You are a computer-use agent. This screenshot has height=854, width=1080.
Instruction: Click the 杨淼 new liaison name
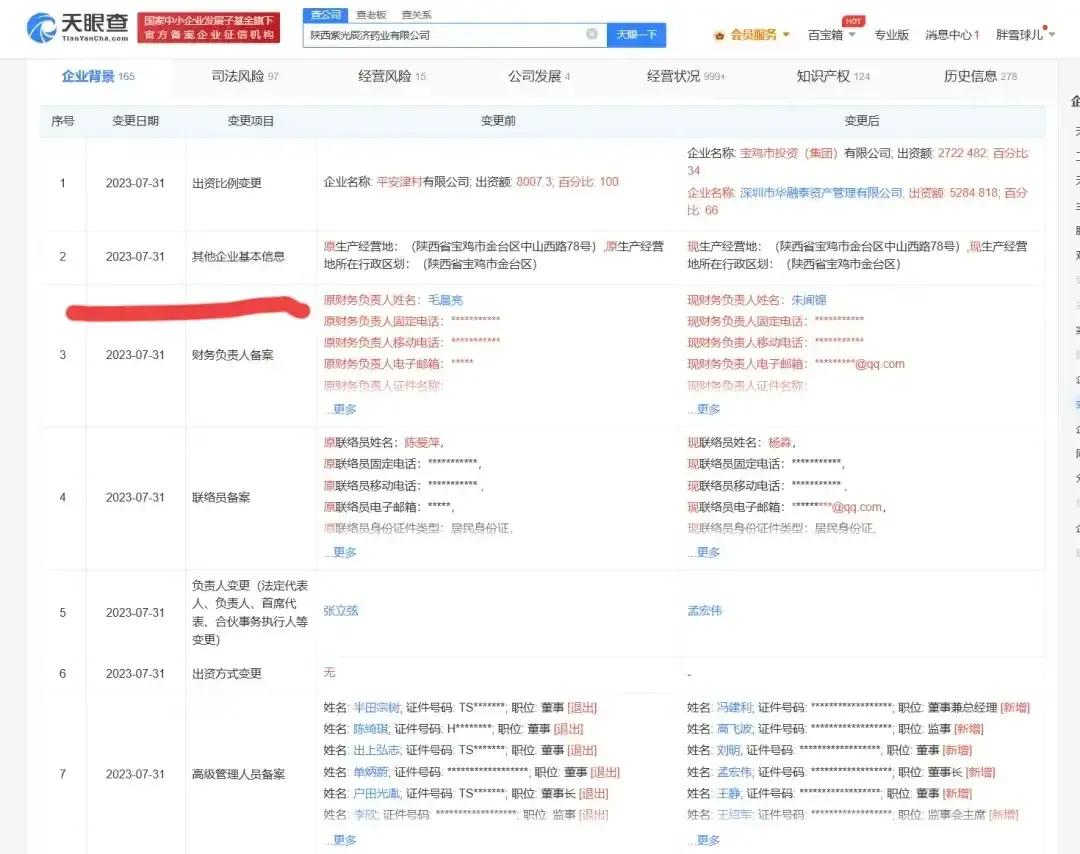tap(780, 442)
